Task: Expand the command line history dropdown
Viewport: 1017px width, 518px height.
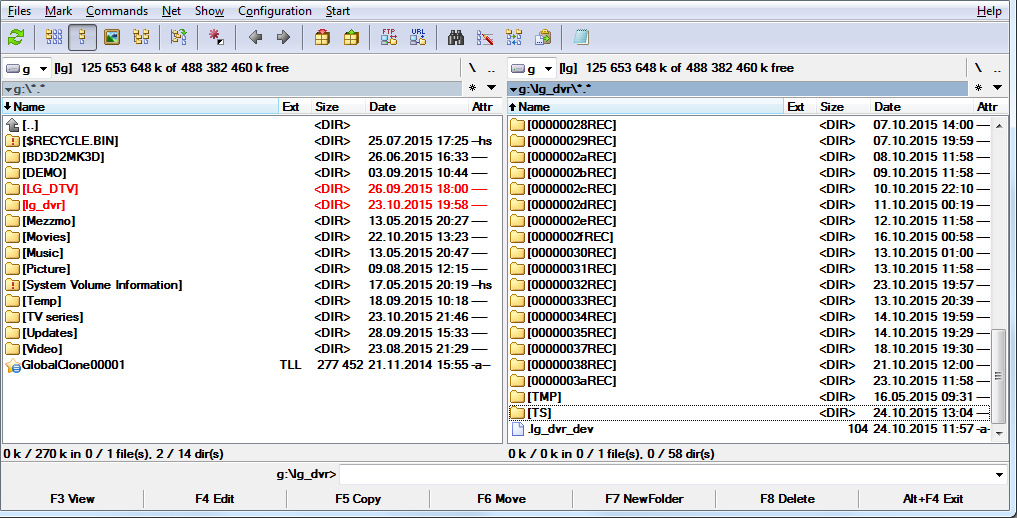Action: click(999, 474)
